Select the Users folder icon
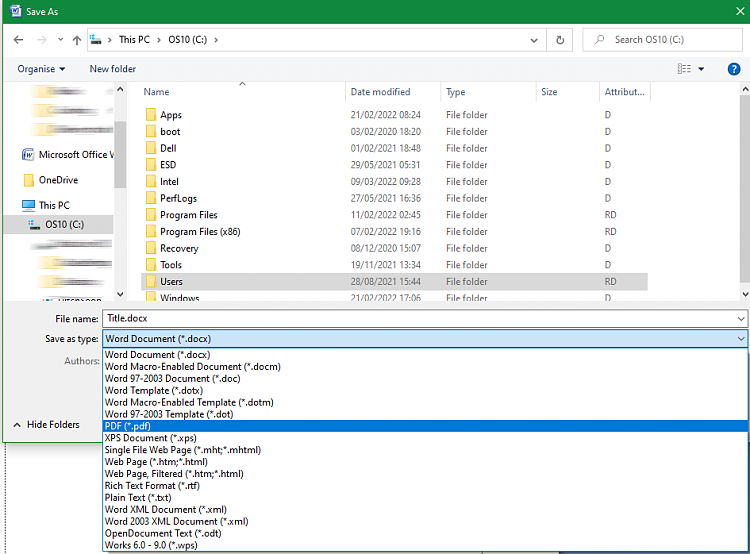The height and width of the screenshot is (554, 750). coord(151,282)
